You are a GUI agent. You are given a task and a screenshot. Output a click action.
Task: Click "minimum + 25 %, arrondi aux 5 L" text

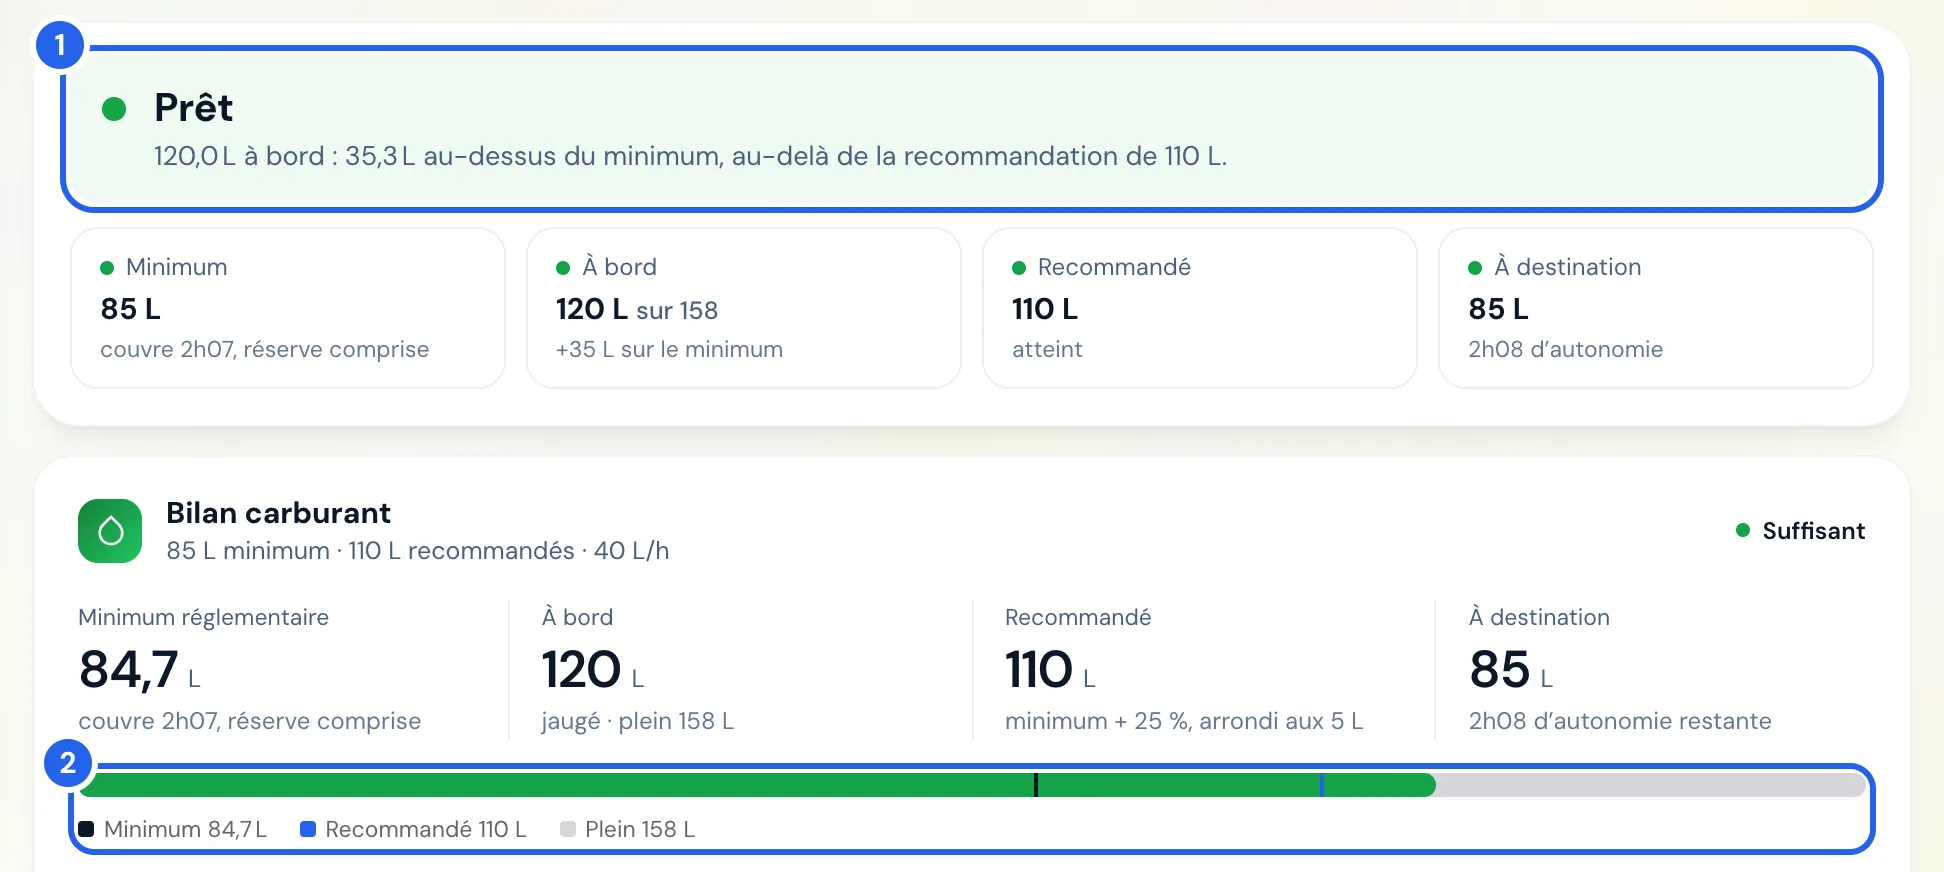coord(1184,721)
